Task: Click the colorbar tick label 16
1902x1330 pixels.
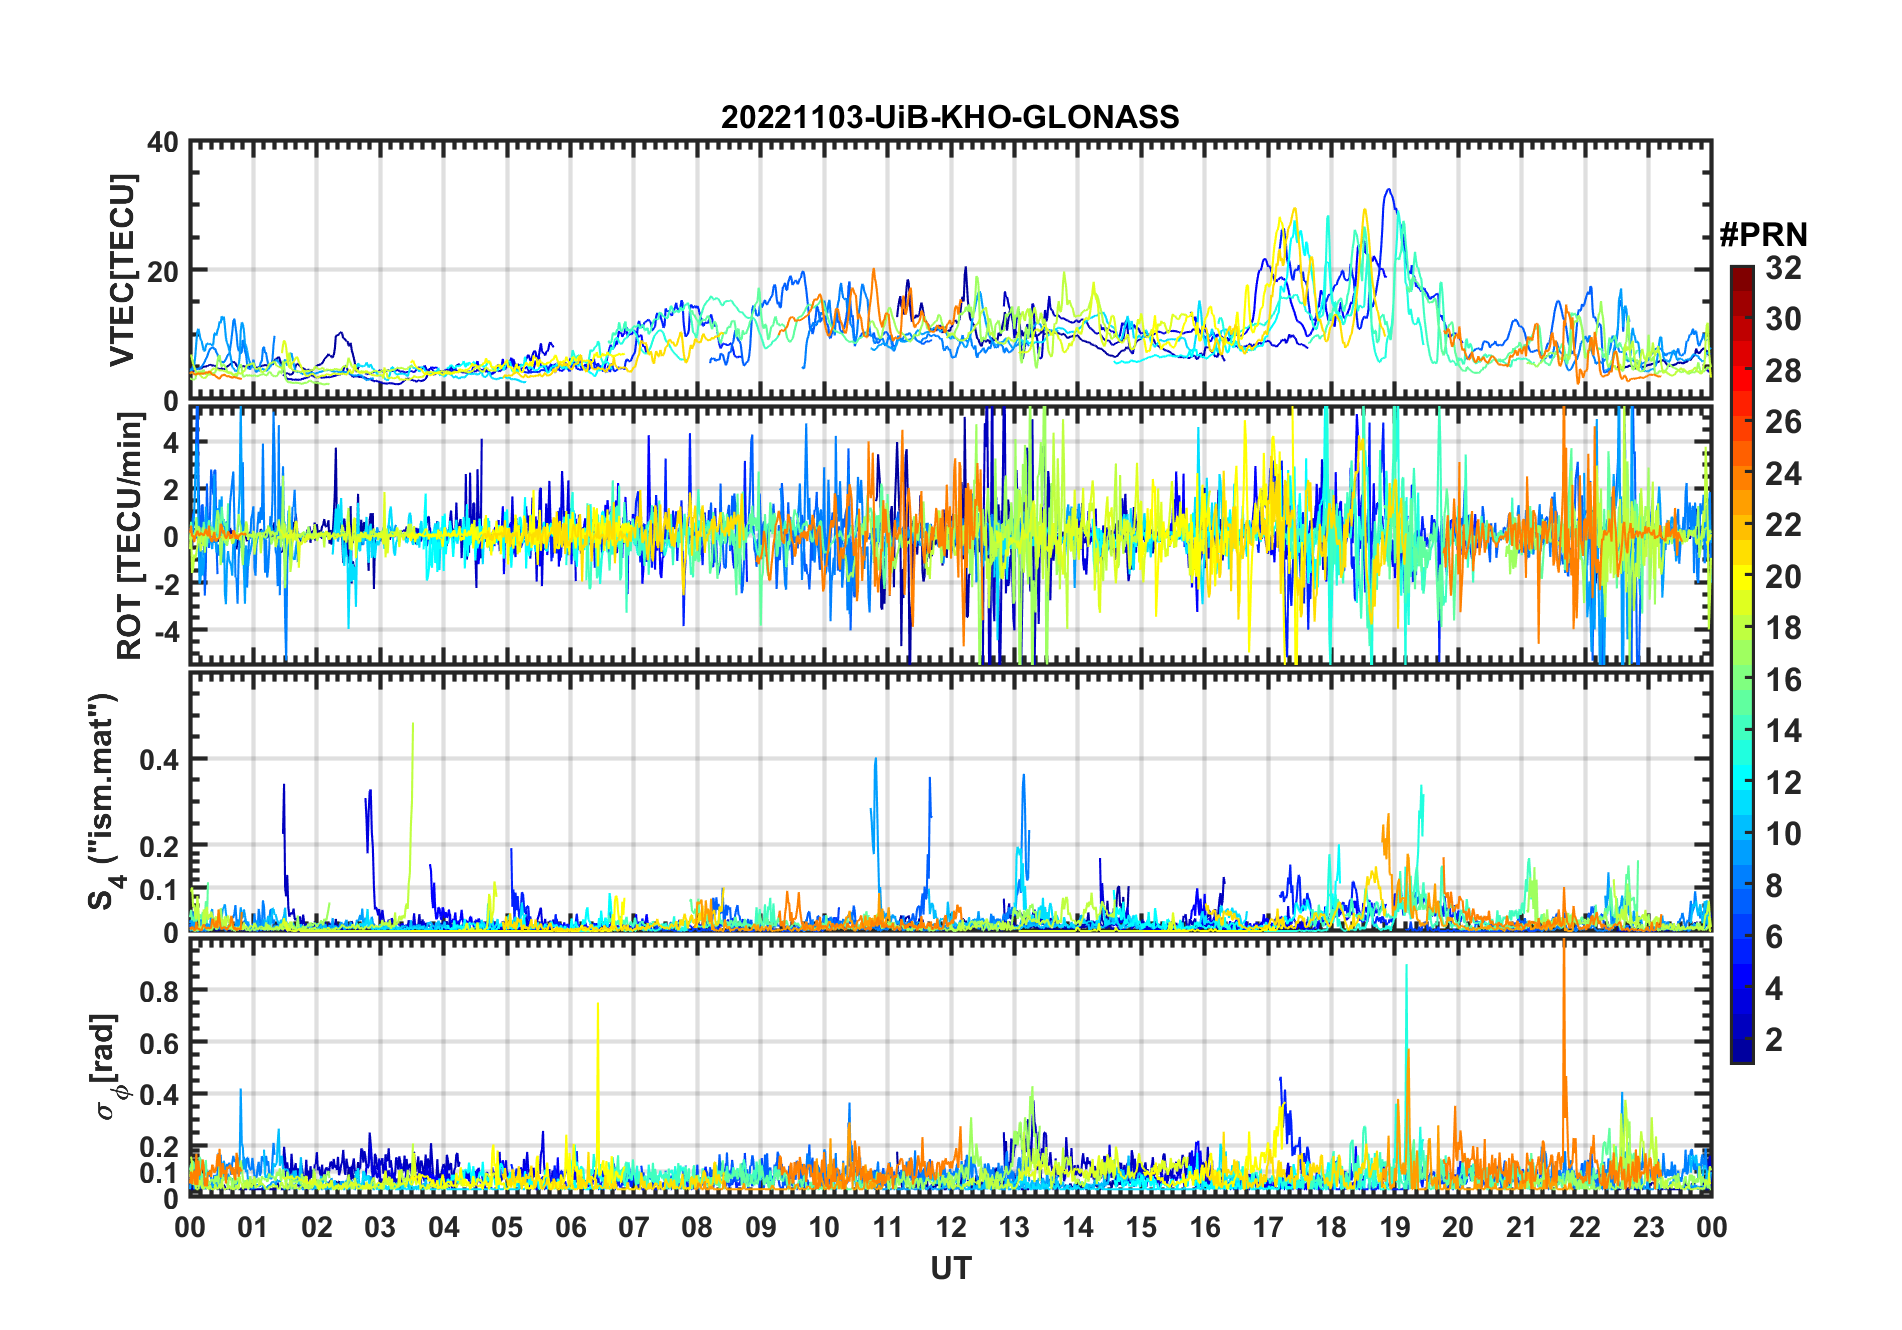Action: point(1783,680)
